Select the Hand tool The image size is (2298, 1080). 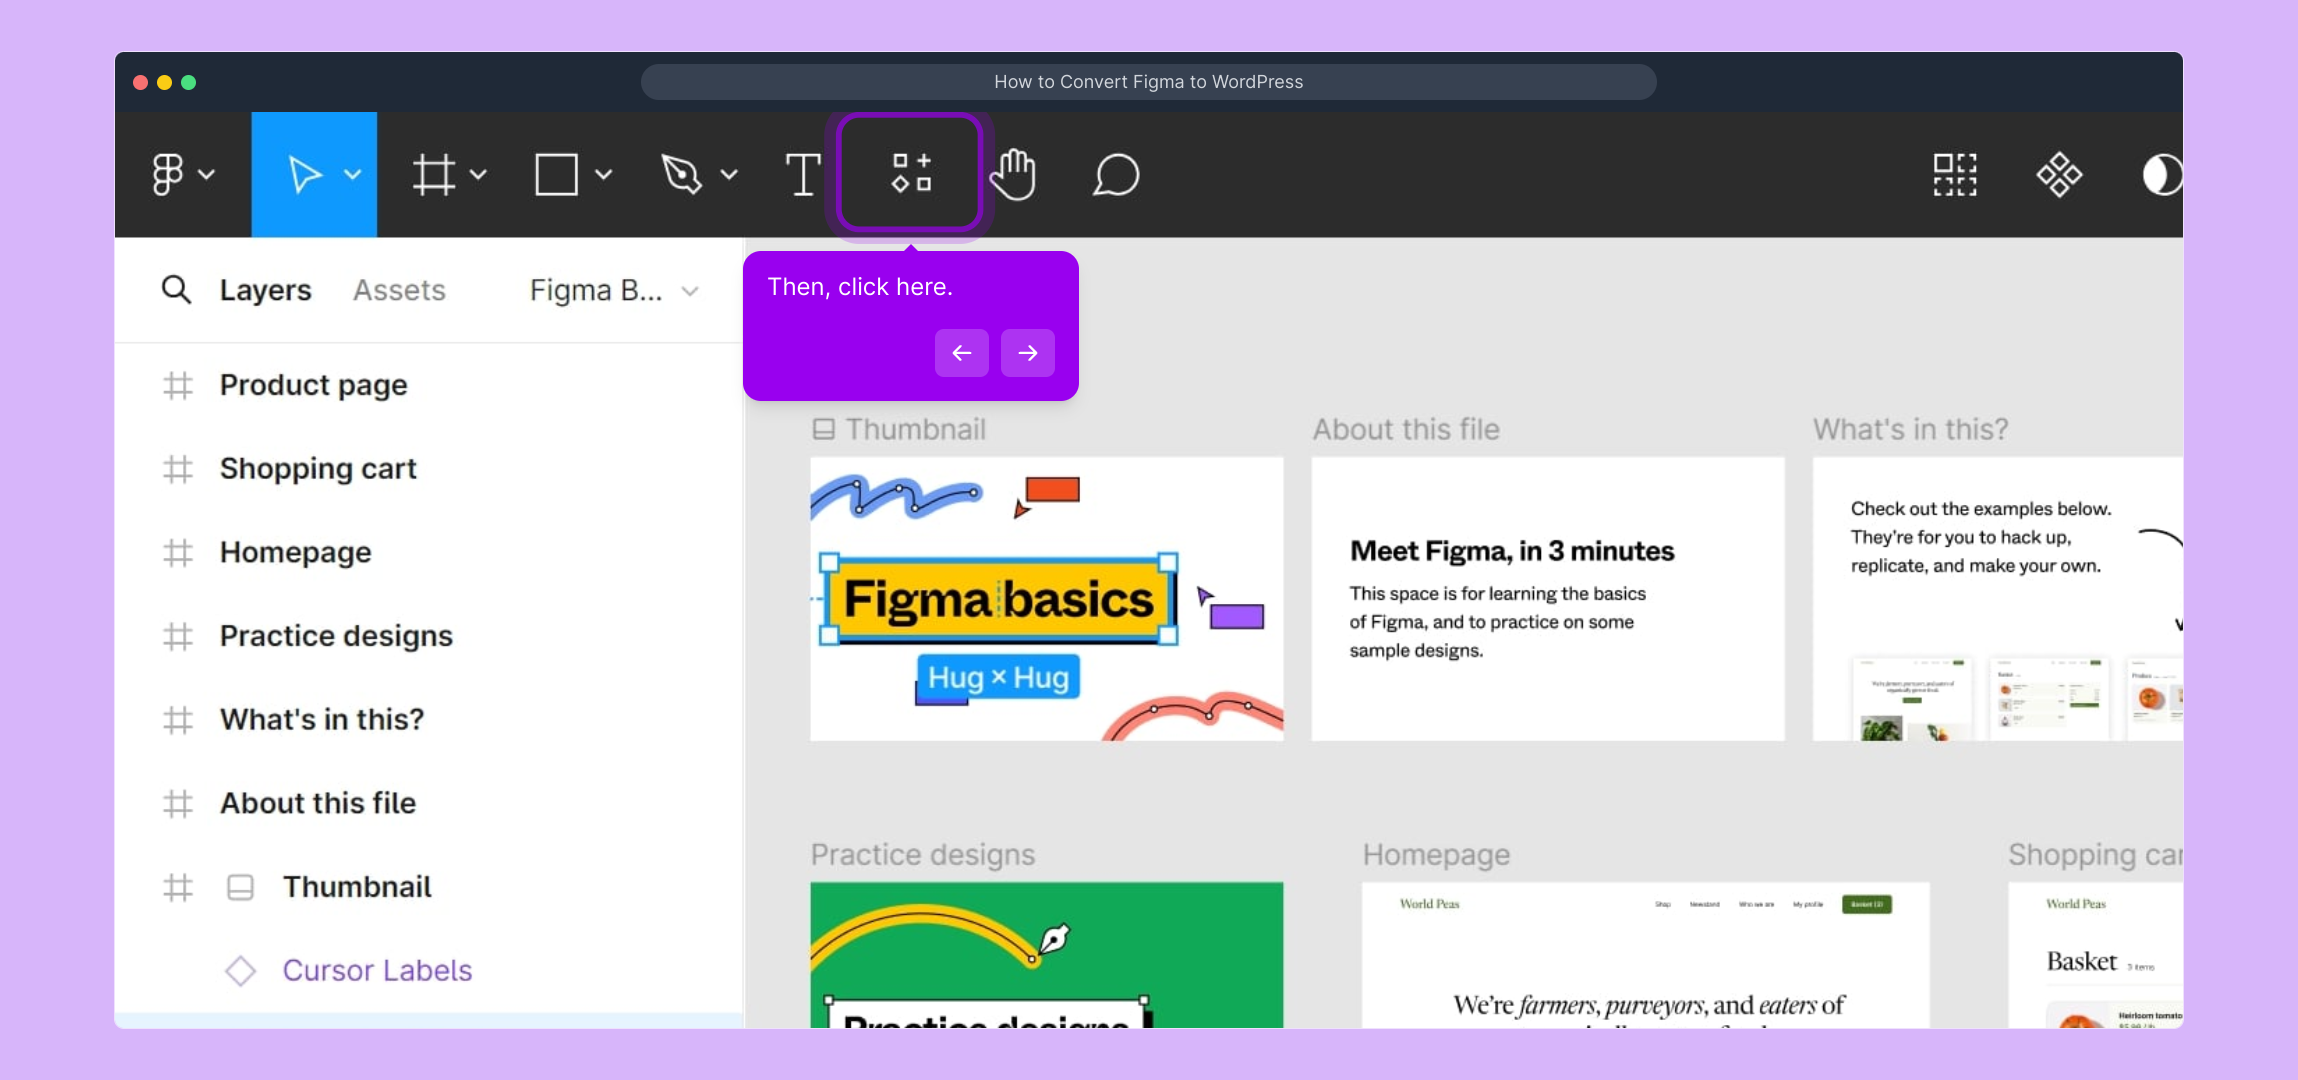1014,174
